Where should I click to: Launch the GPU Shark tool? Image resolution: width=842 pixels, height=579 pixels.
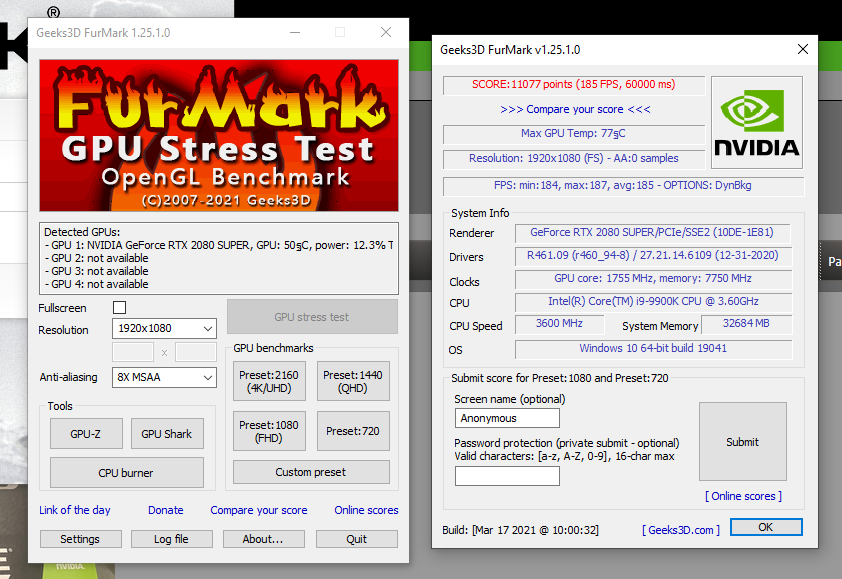(x=167, y=433)
